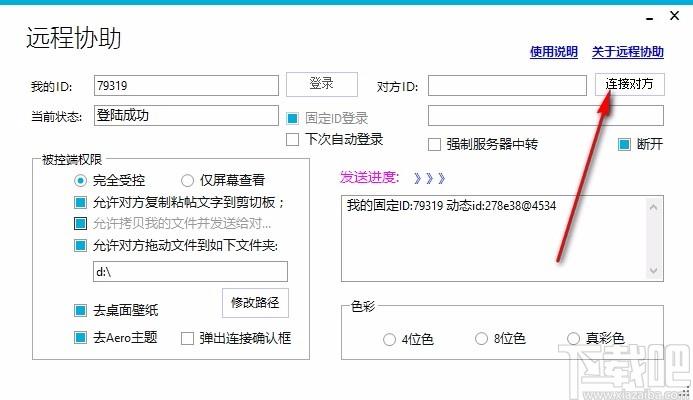Screen dimensions: 693x400
Task: Select the 8位色 color radio button
Action: [481, 339]
